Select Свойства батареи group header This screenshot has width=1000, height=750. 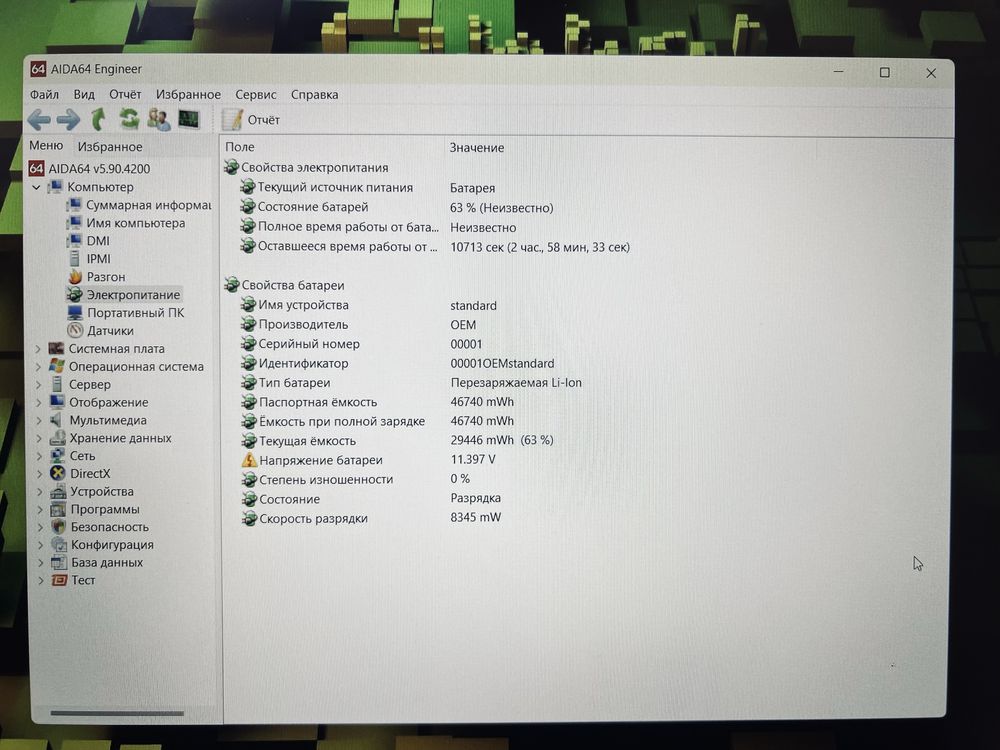[284, 285]
